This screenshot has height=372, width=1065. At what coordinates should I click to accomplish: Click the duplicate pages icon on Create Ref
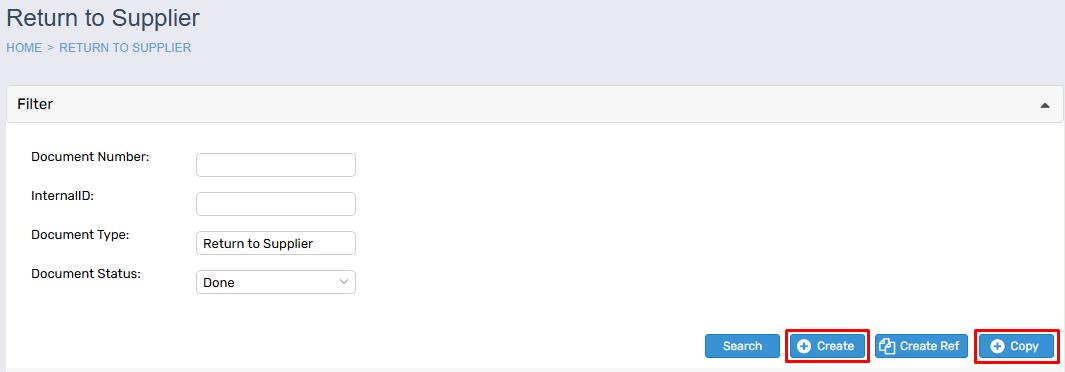click(x=887, y=346)
